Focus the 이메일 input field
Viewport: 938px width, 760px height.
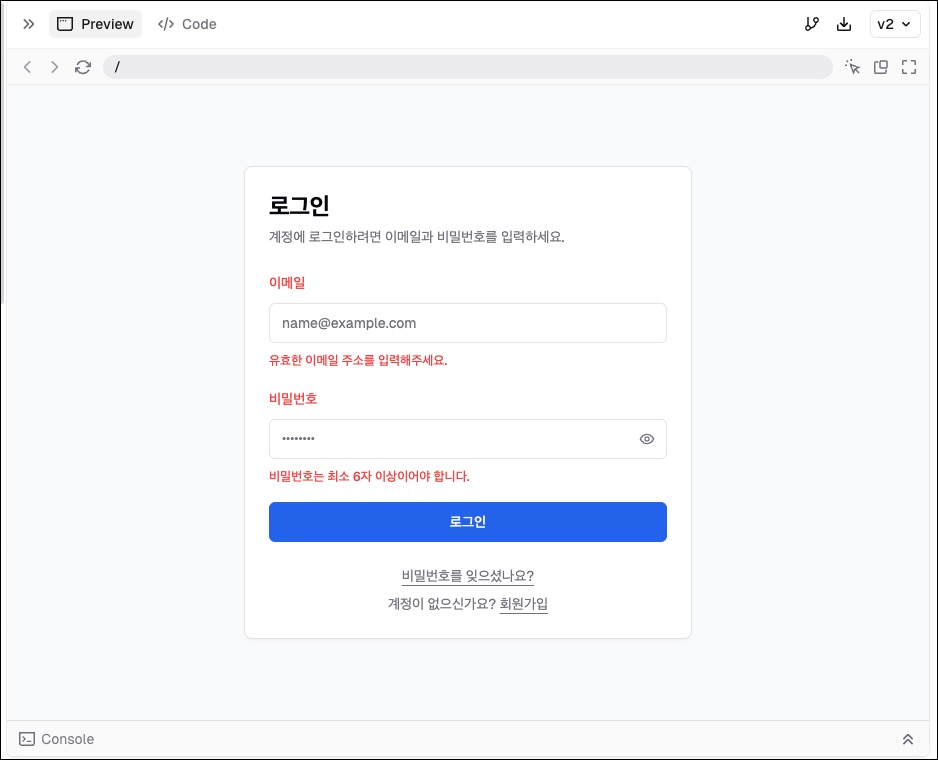tap(467, 323)
